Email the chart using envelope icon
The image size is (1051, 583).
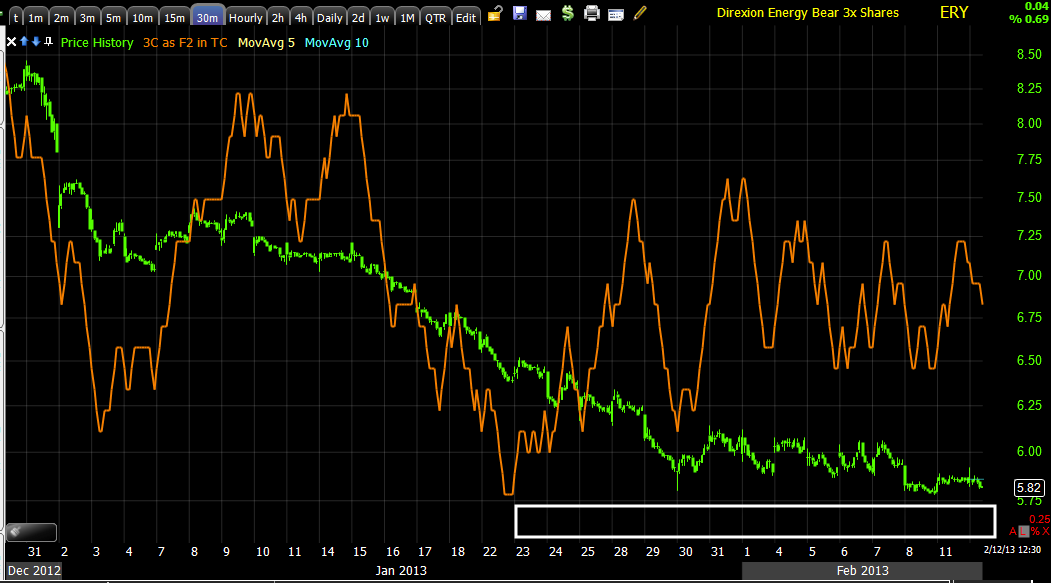click(544, 15)
